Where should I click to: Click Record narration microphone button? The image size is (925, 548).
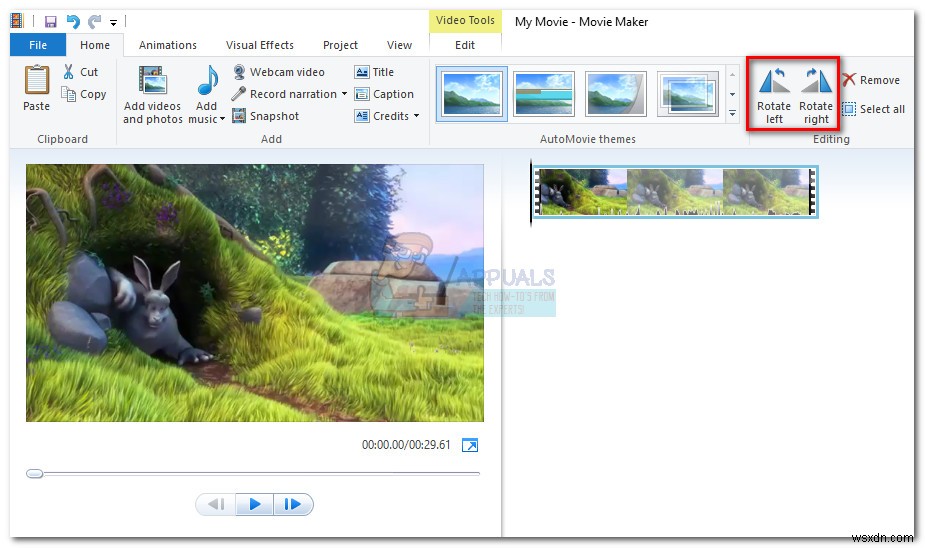pos(285,94)
